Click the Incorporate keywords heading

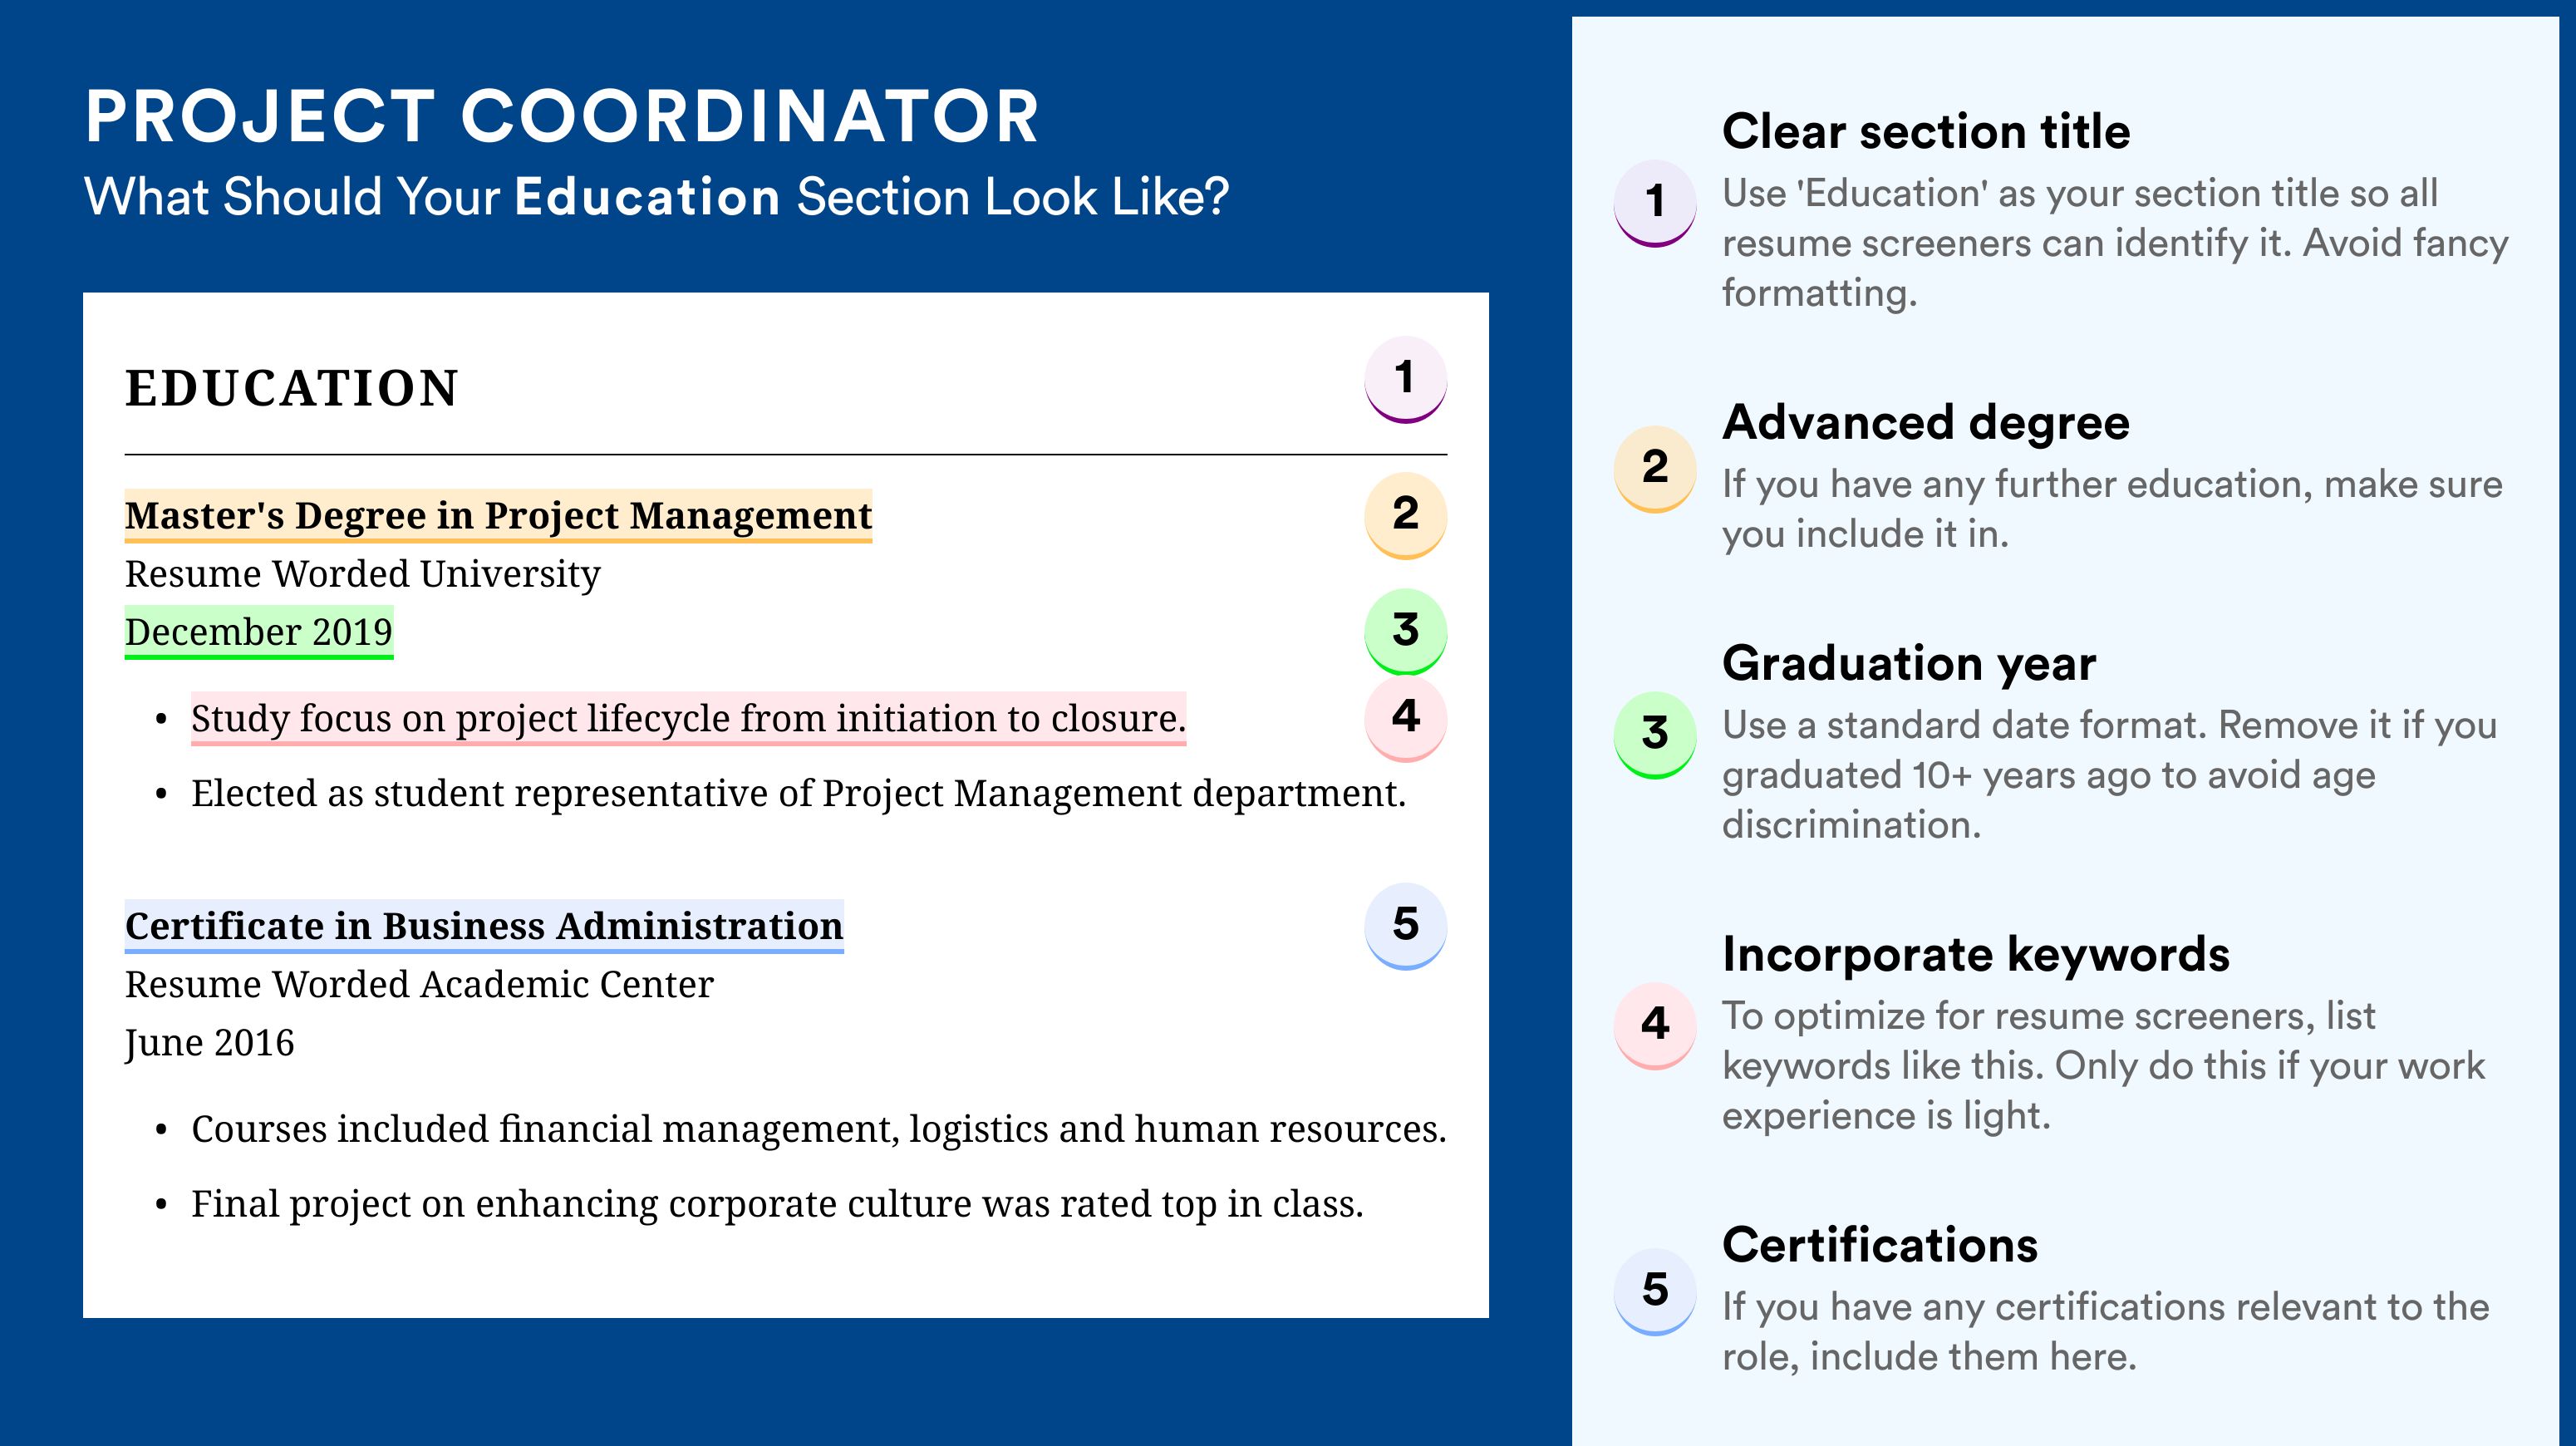(1976, 954)
